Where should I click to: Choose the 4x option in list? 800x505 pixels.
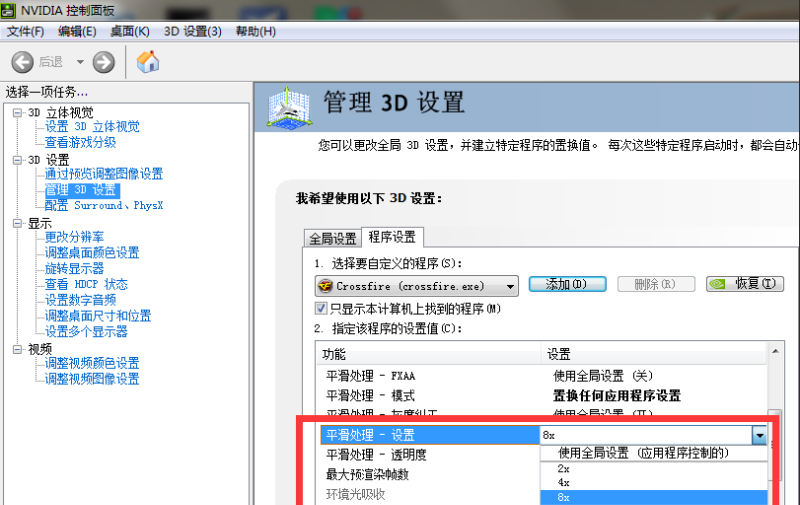click(654, 483)
